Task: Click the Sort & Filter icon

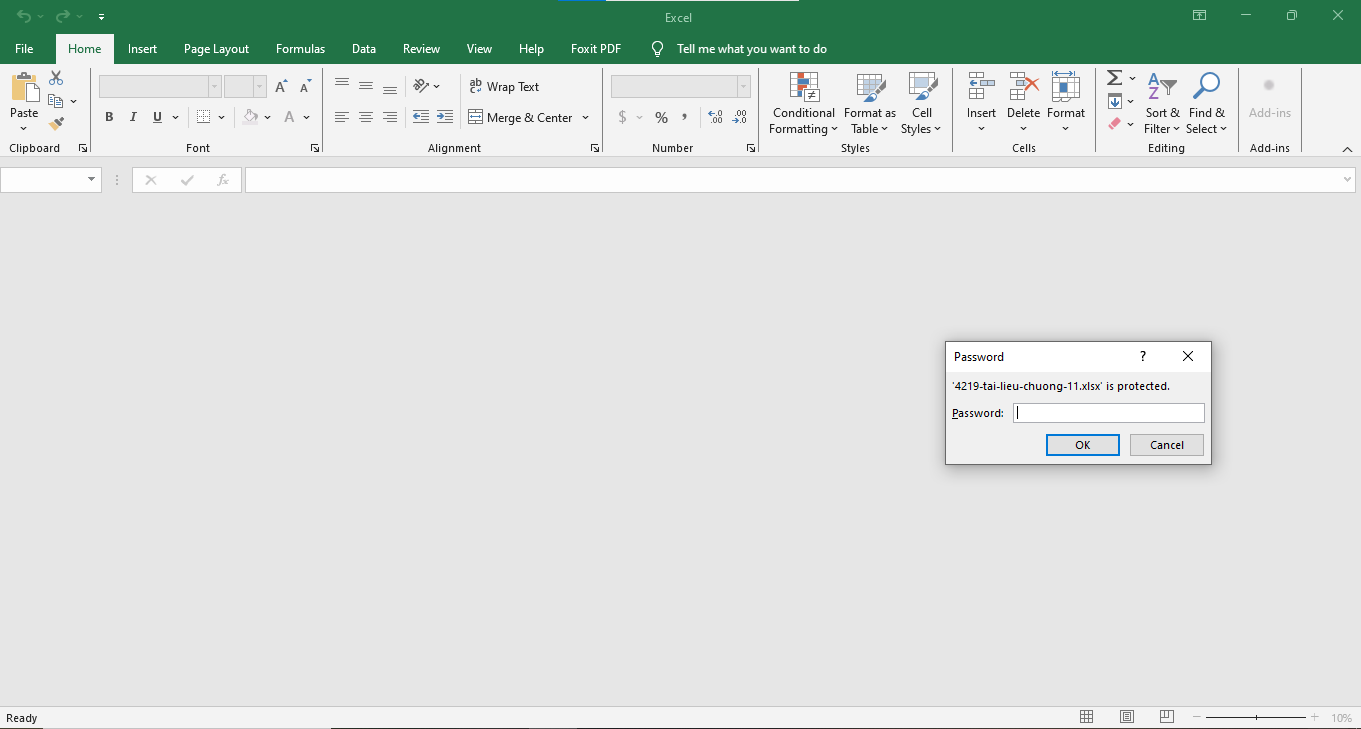Action: click(1161, 88)
